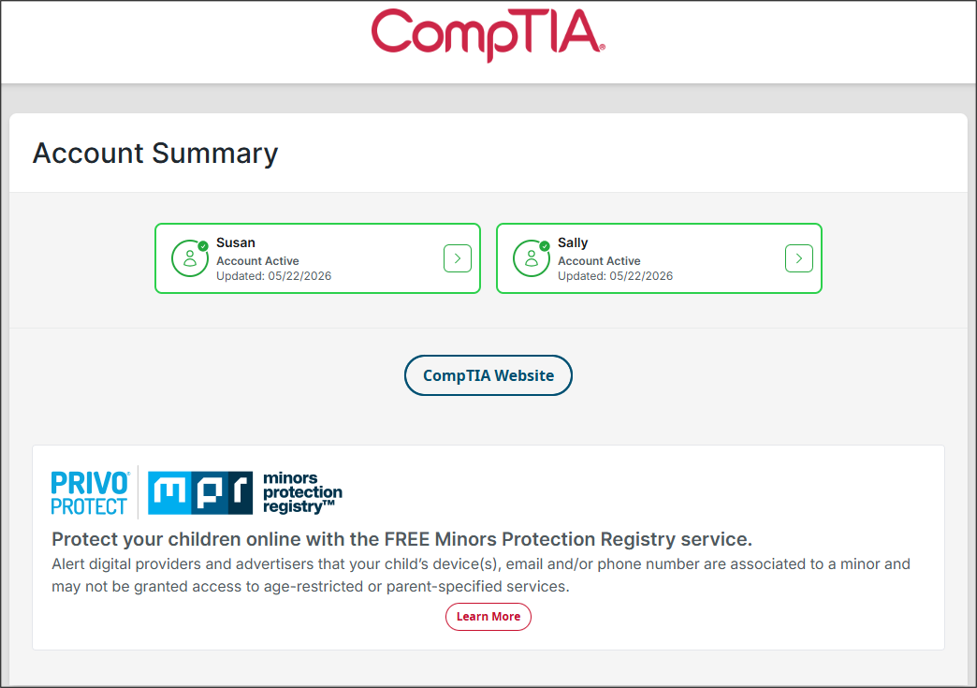Click Susan's Updated 05/22/2026 date line

274,275
